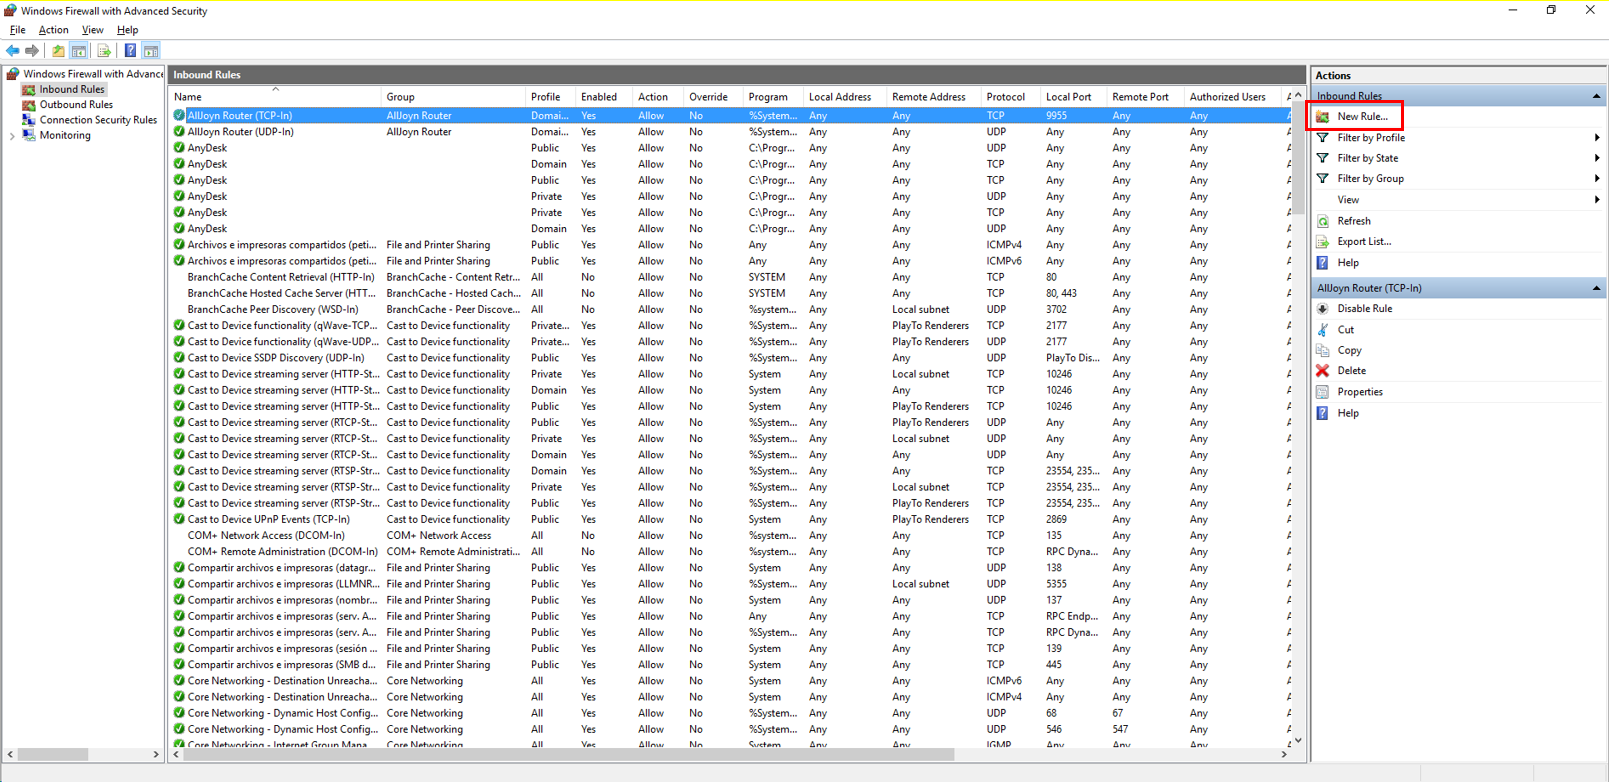Click the Help icon below Properties
1609x783 pixels.
[x=1323, y=413]
